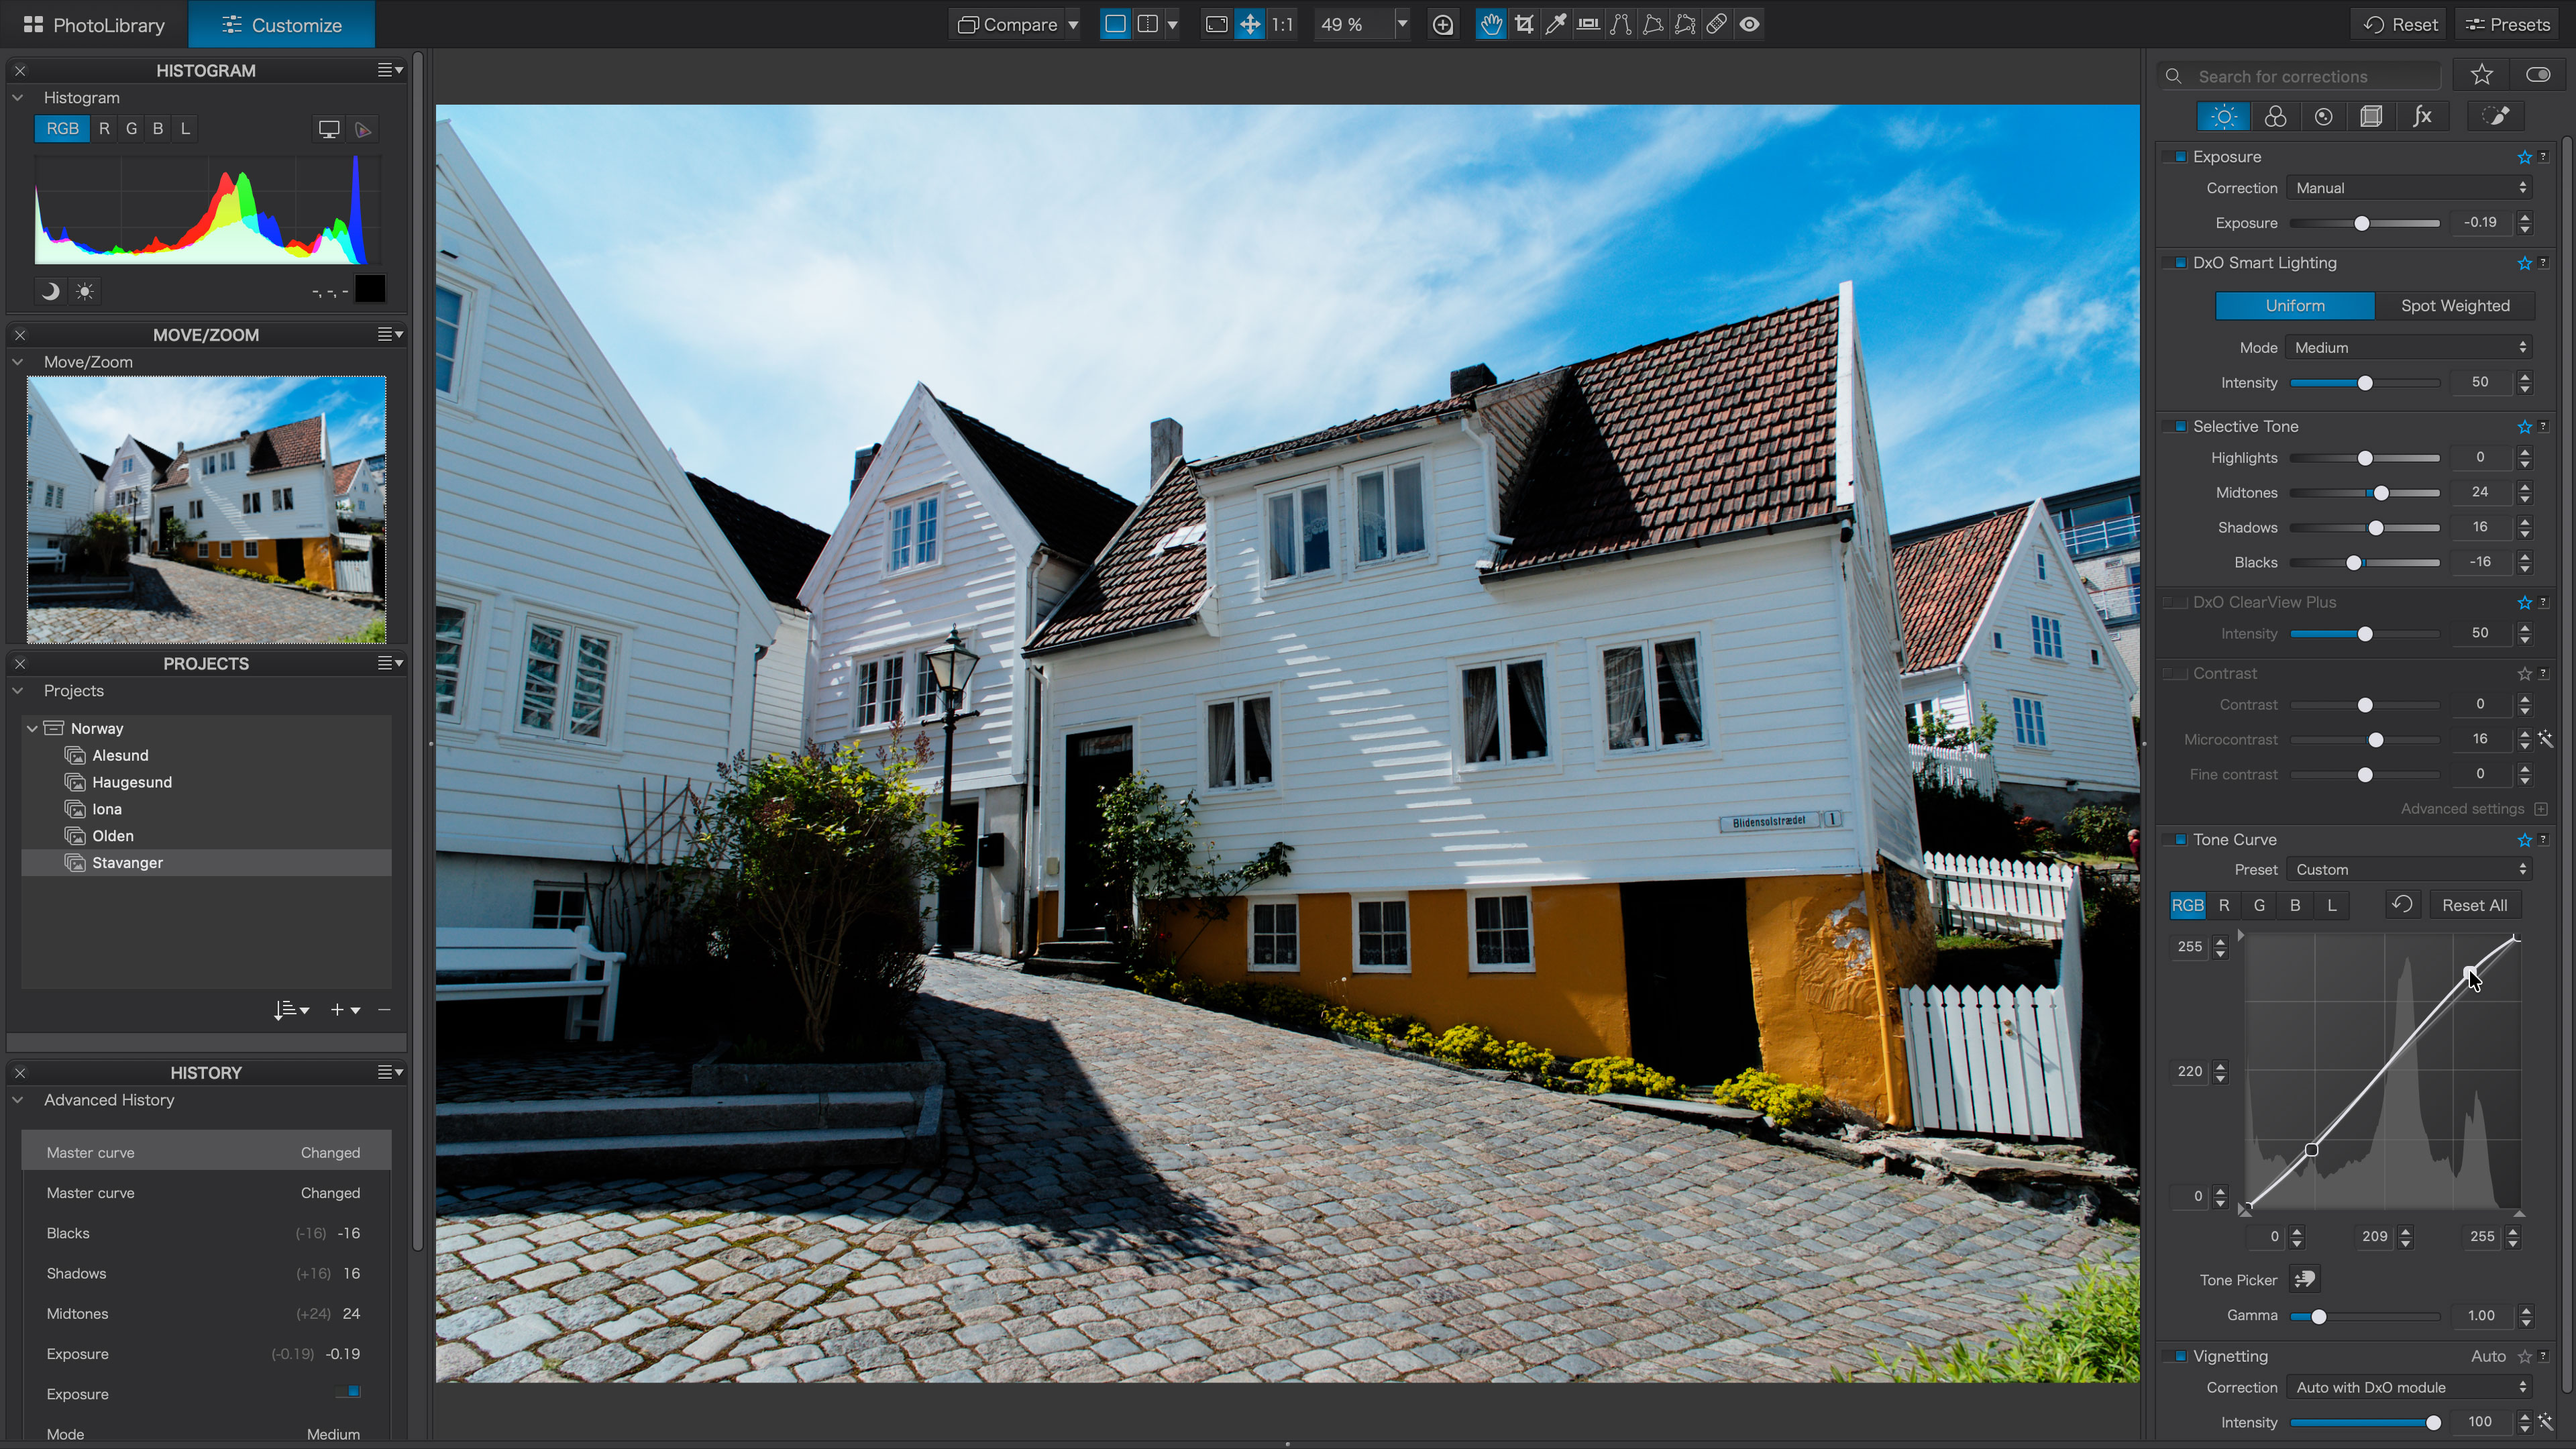
Task: Click the Reset button
Action: tap(2400, 24)
